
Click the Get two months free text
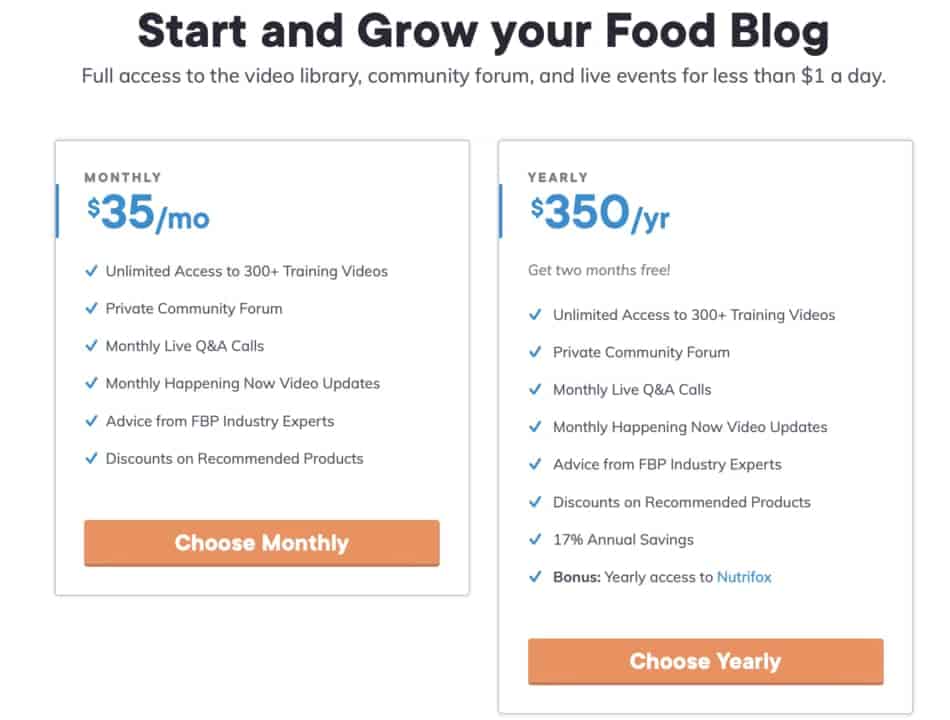coord(599,270)
